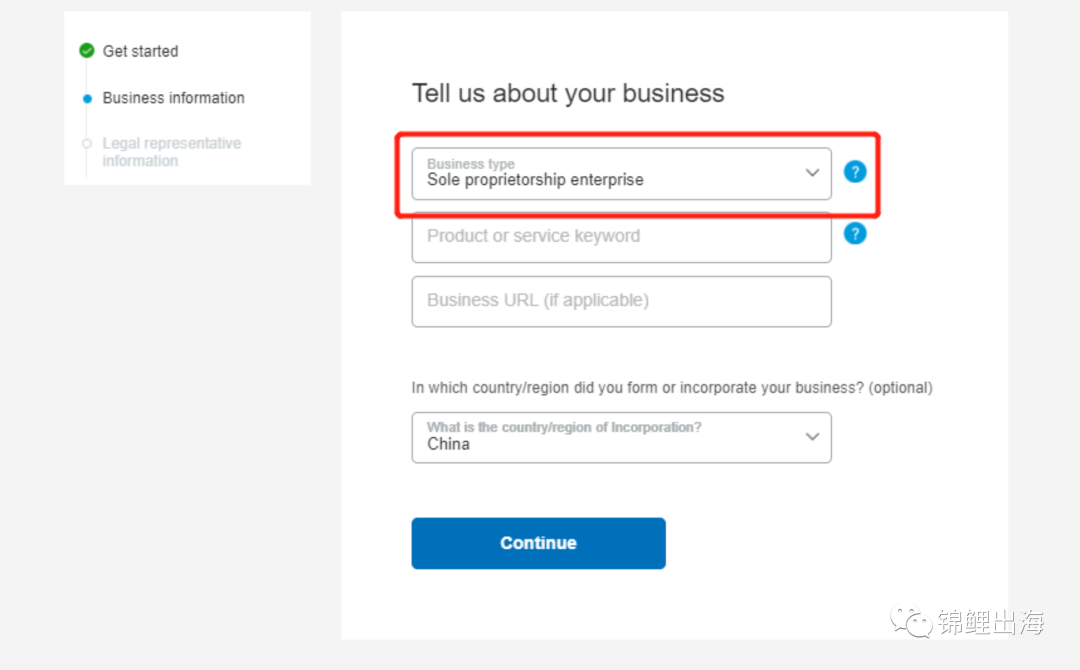
Task: Select the Sole proprietorship enterprise value
Action: pyautogui.click(x=535, y=180)
